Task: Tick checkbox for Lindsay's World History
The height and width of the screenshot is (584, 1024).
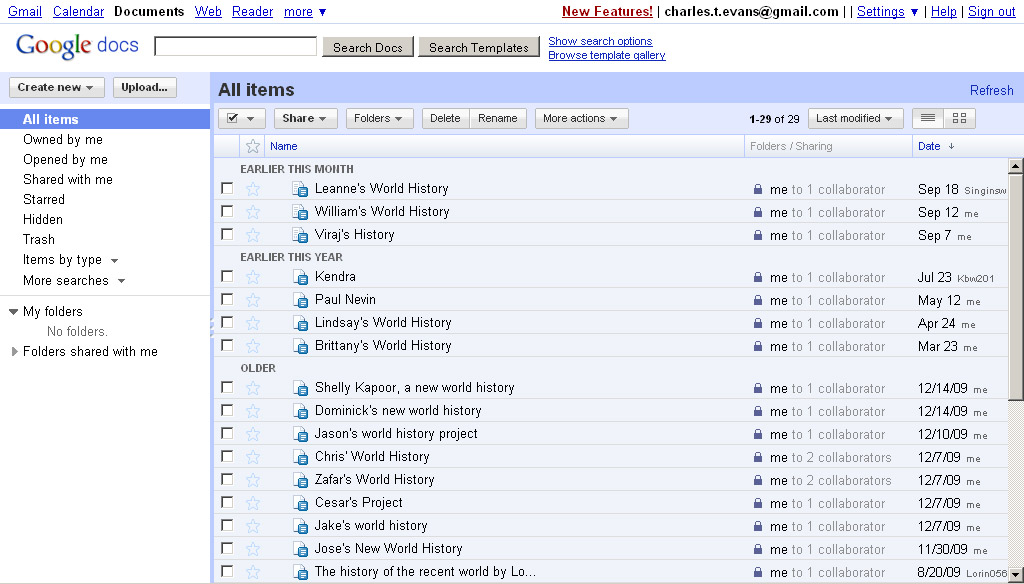Action: [x=227, y=322]
